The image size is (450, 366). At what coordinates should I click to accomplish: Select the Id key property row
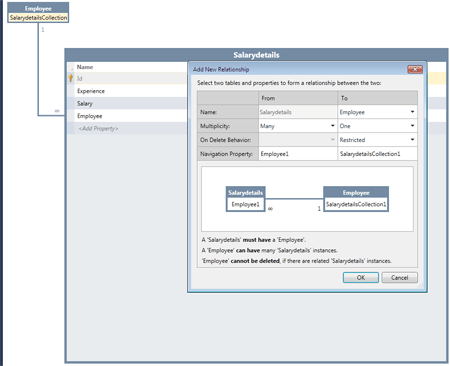tap(127, 78)
